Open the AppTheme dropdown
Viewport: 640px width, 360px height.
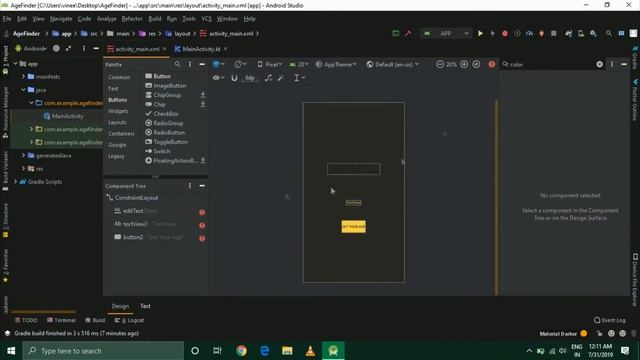336,64
